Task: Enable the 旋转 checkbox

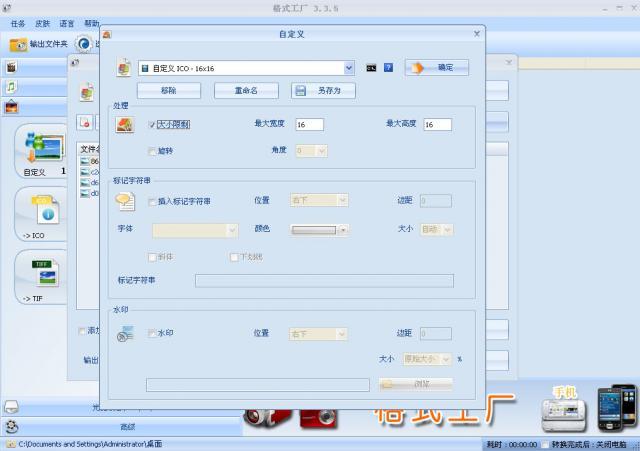Action: tap(152, 151)
